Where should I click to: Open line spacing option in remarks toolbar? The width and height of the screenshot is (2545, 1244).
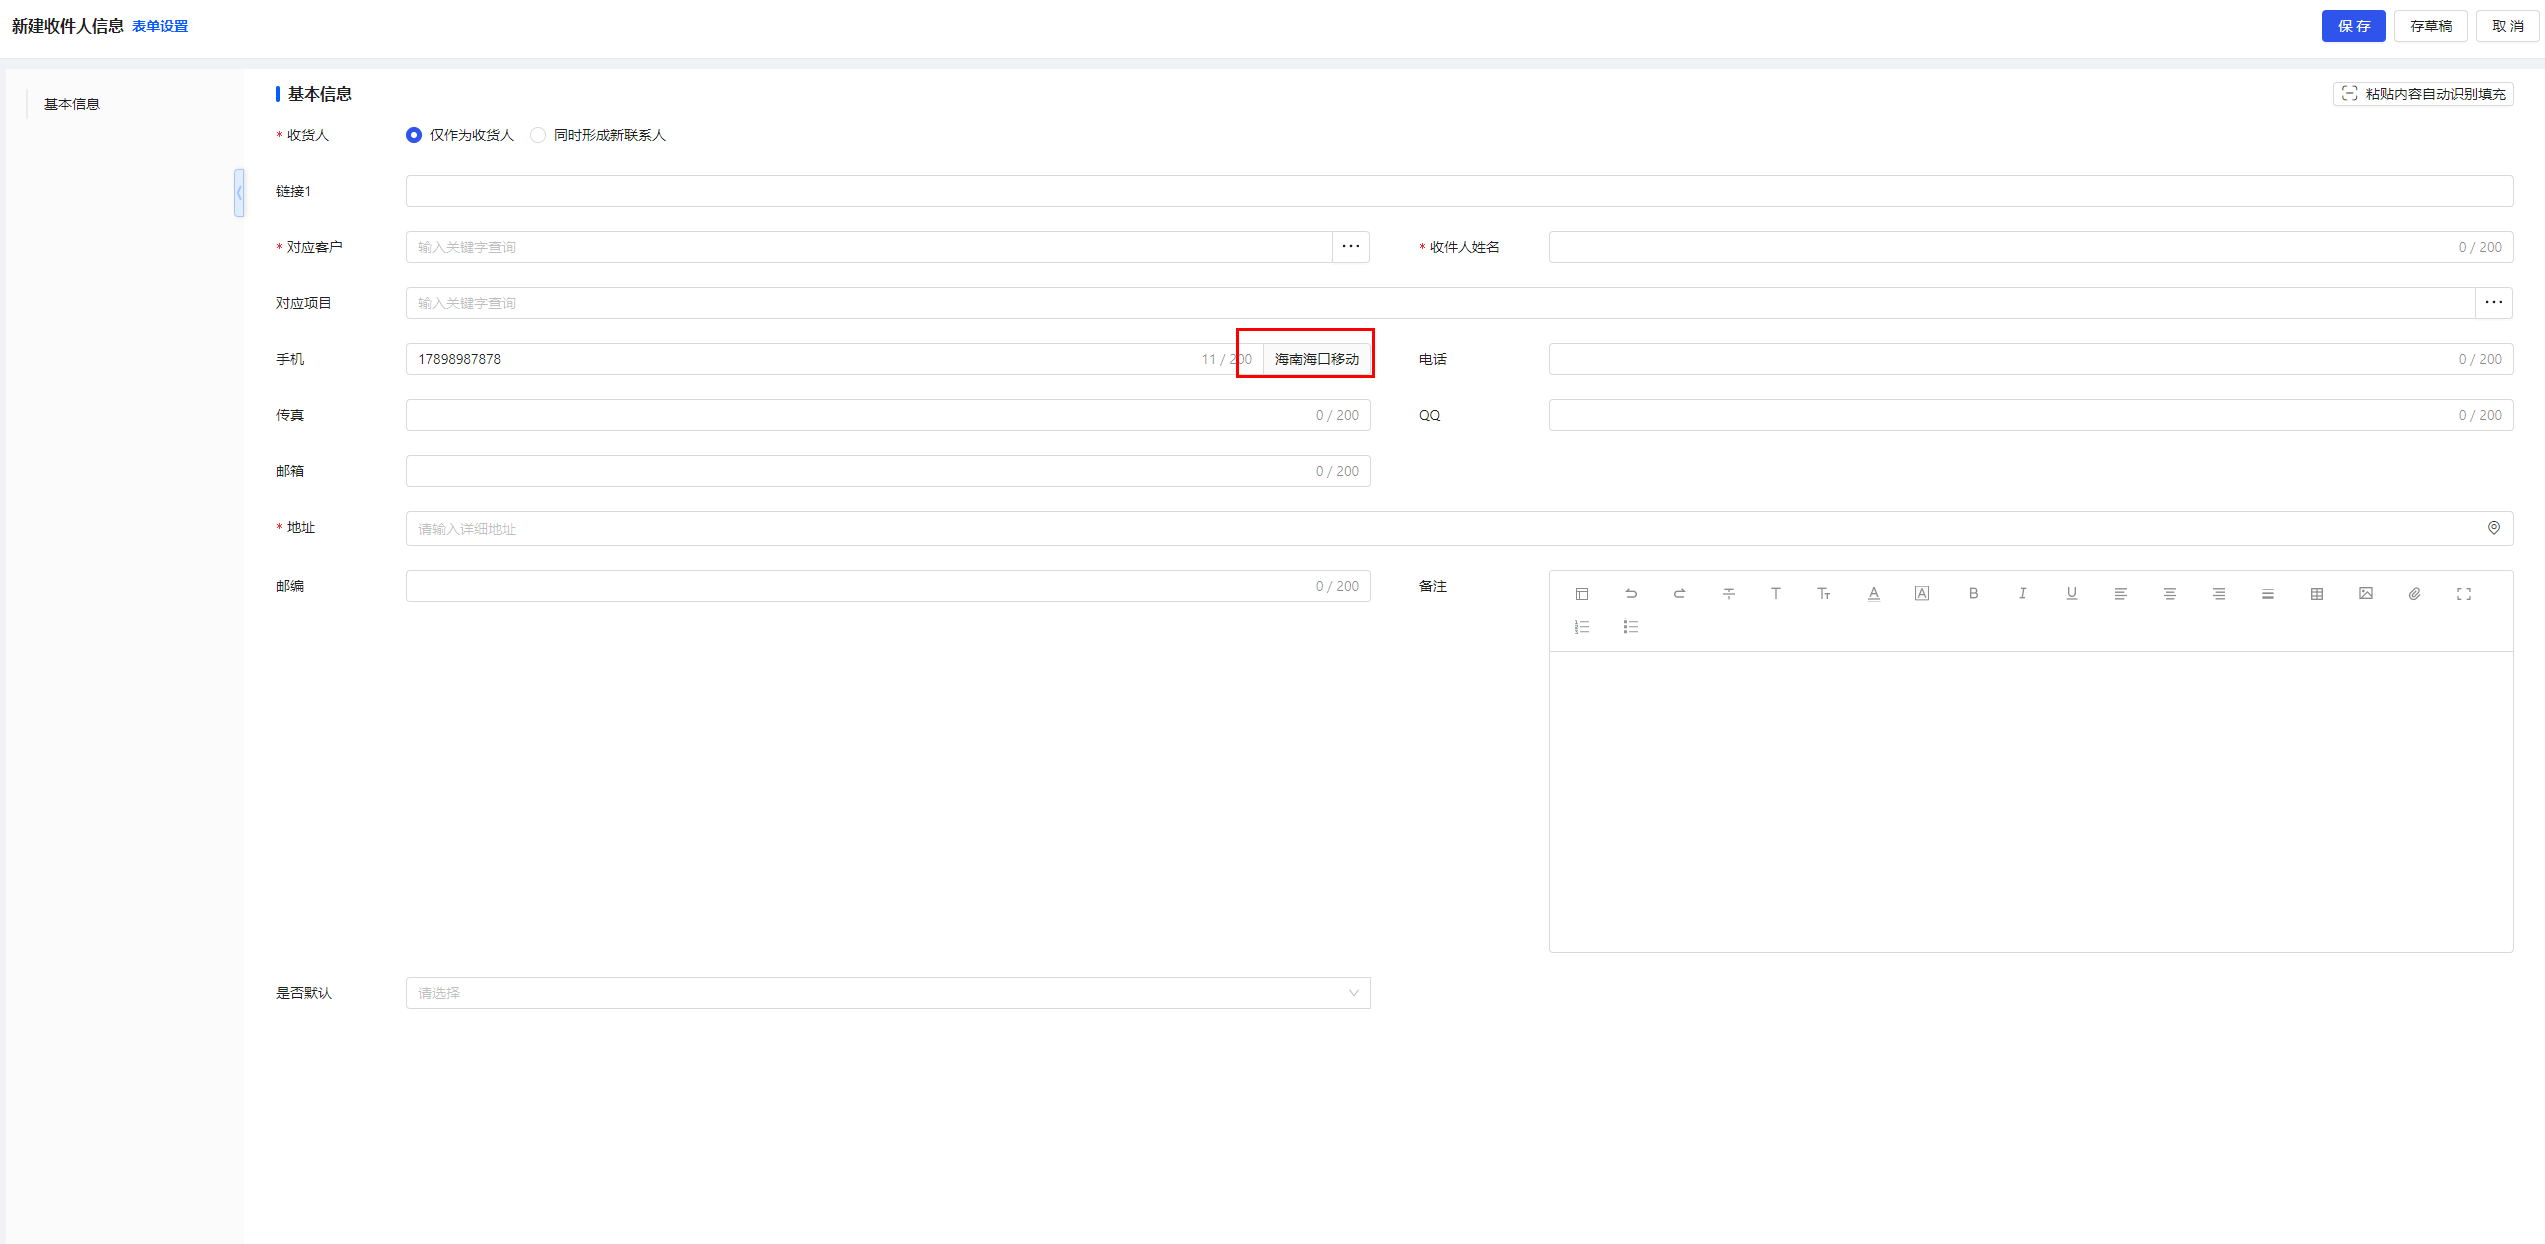point(2267,594)
